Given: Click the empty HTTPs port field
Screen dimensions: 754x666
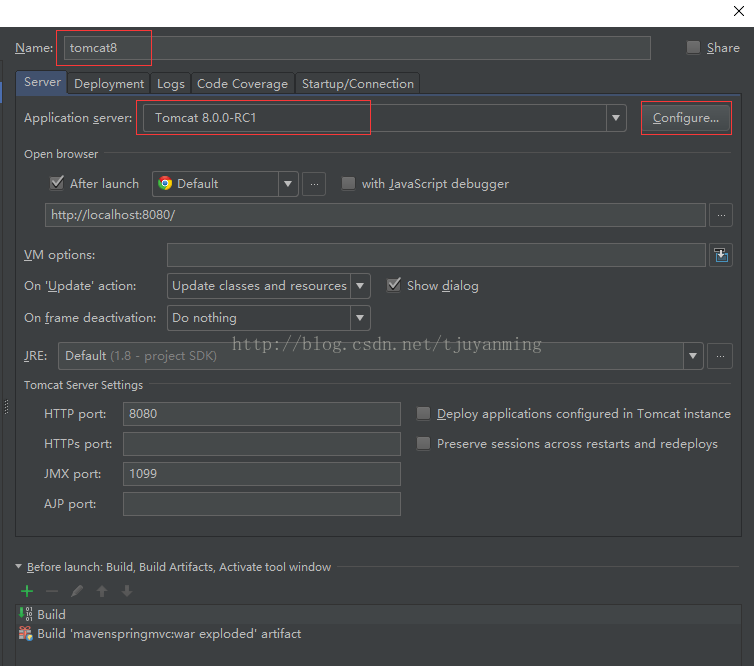Looking at the screenshot, I should coord(262,444).
